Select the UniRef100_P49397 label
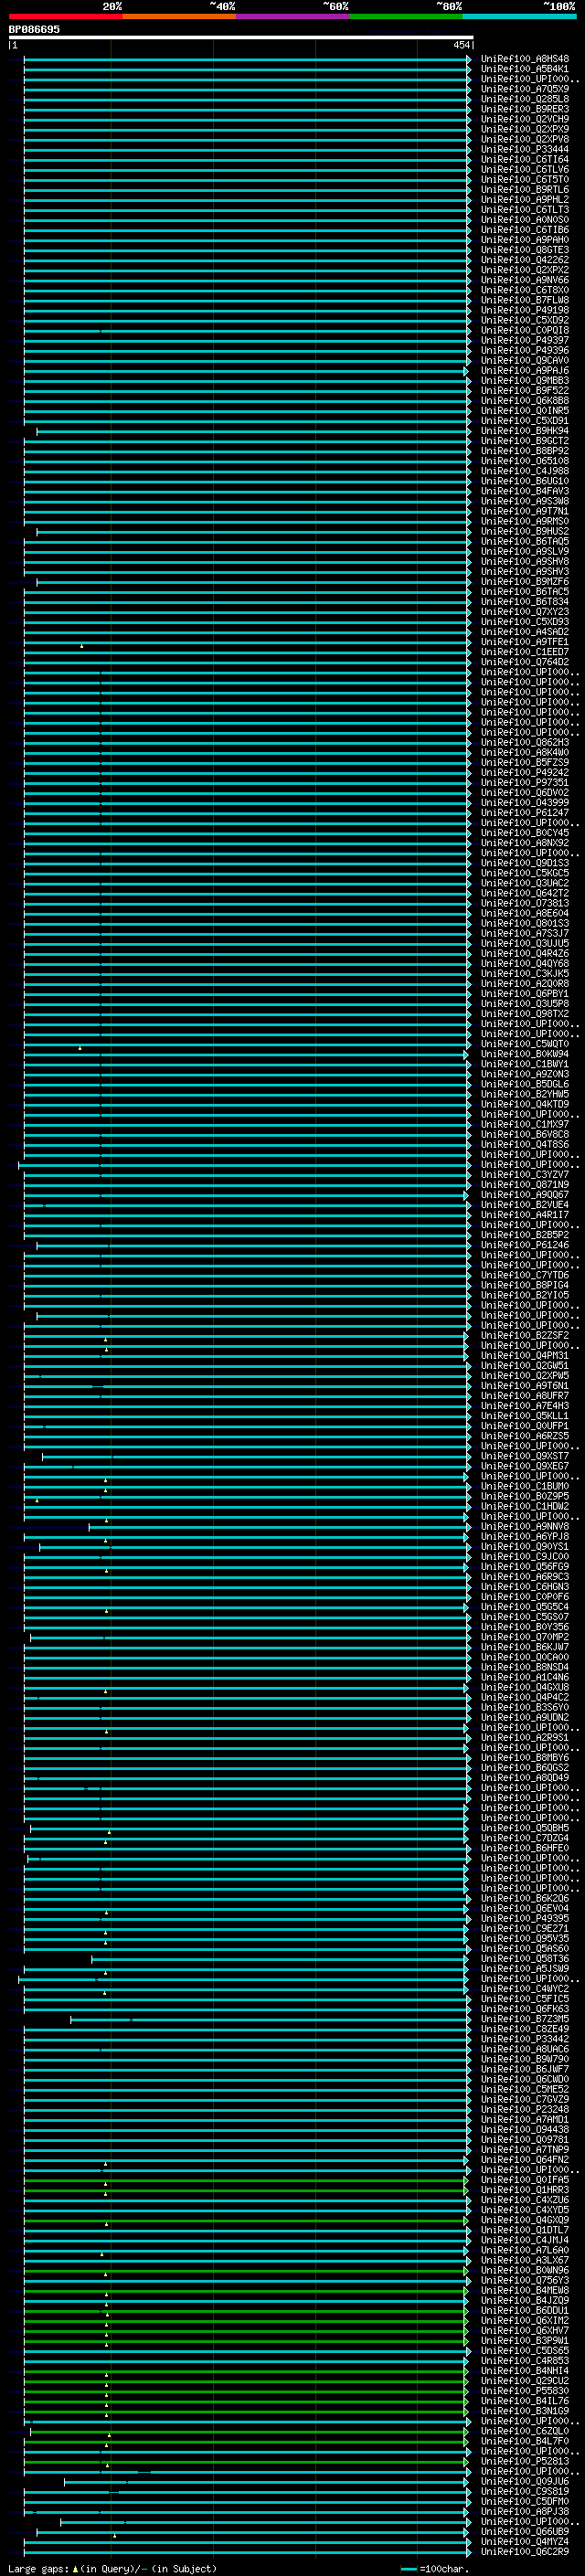The width and height of the screenshot is (585, 2576). coord(525,341)
